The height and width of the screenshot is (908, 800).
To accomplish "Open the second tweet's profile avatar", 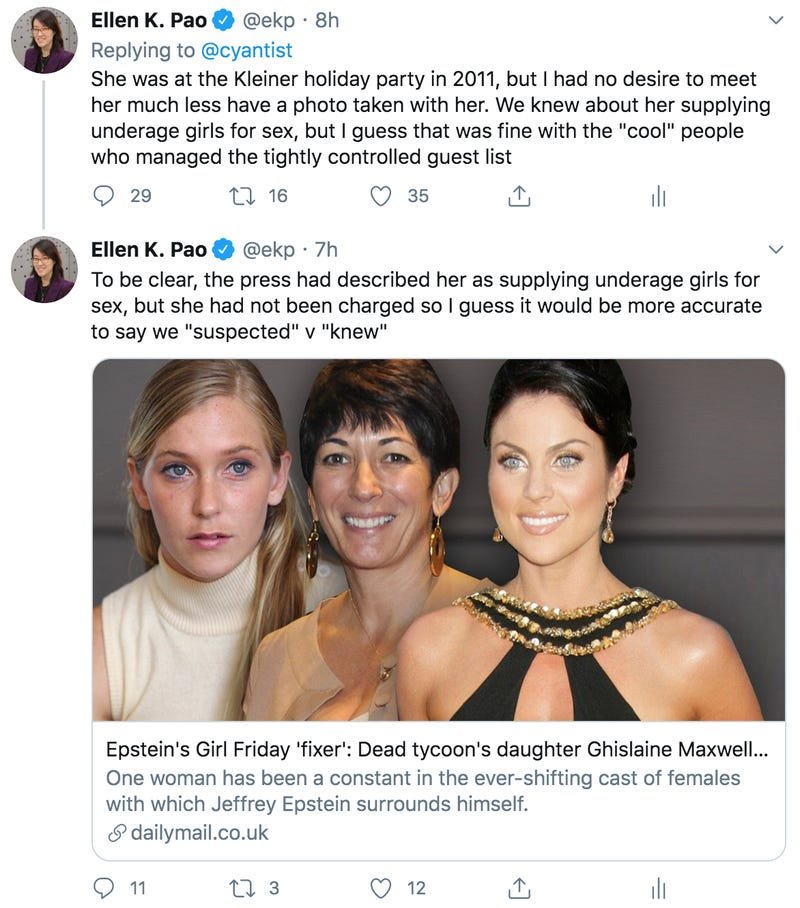I will (x=44, y=269).
